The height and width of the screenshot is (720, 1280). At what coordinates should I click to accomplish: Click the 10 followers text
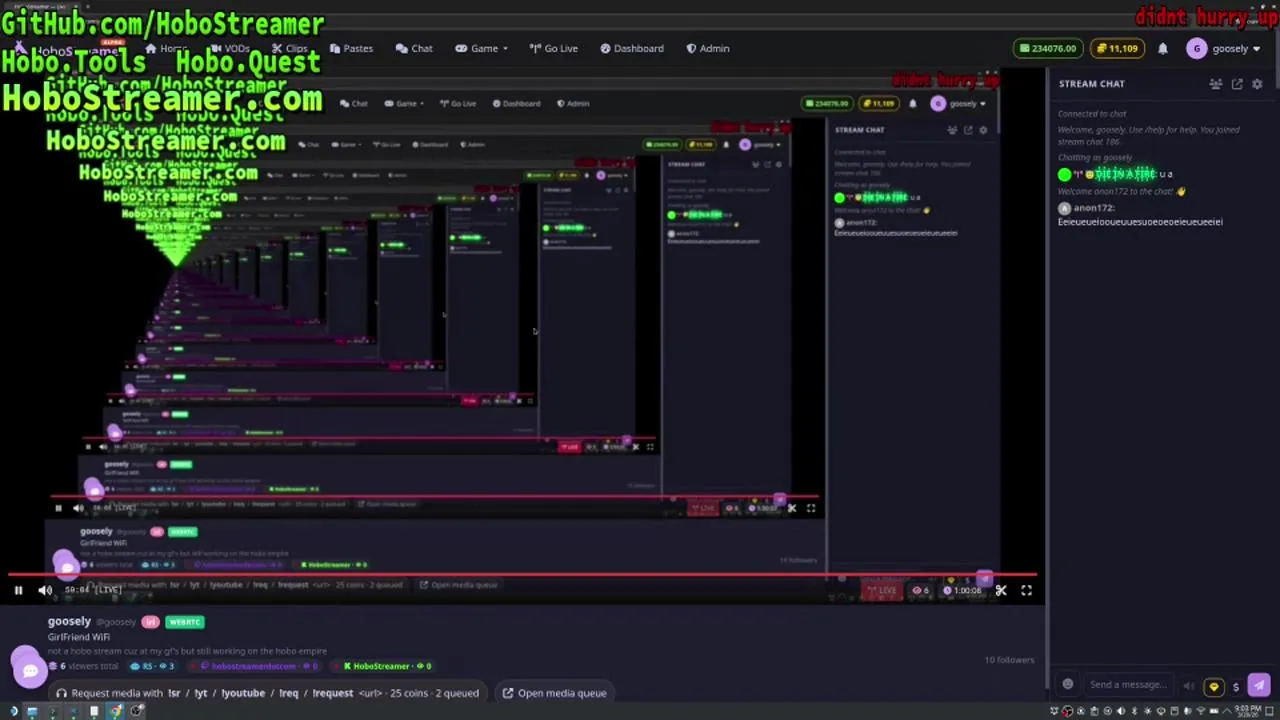click(1009, 660)
